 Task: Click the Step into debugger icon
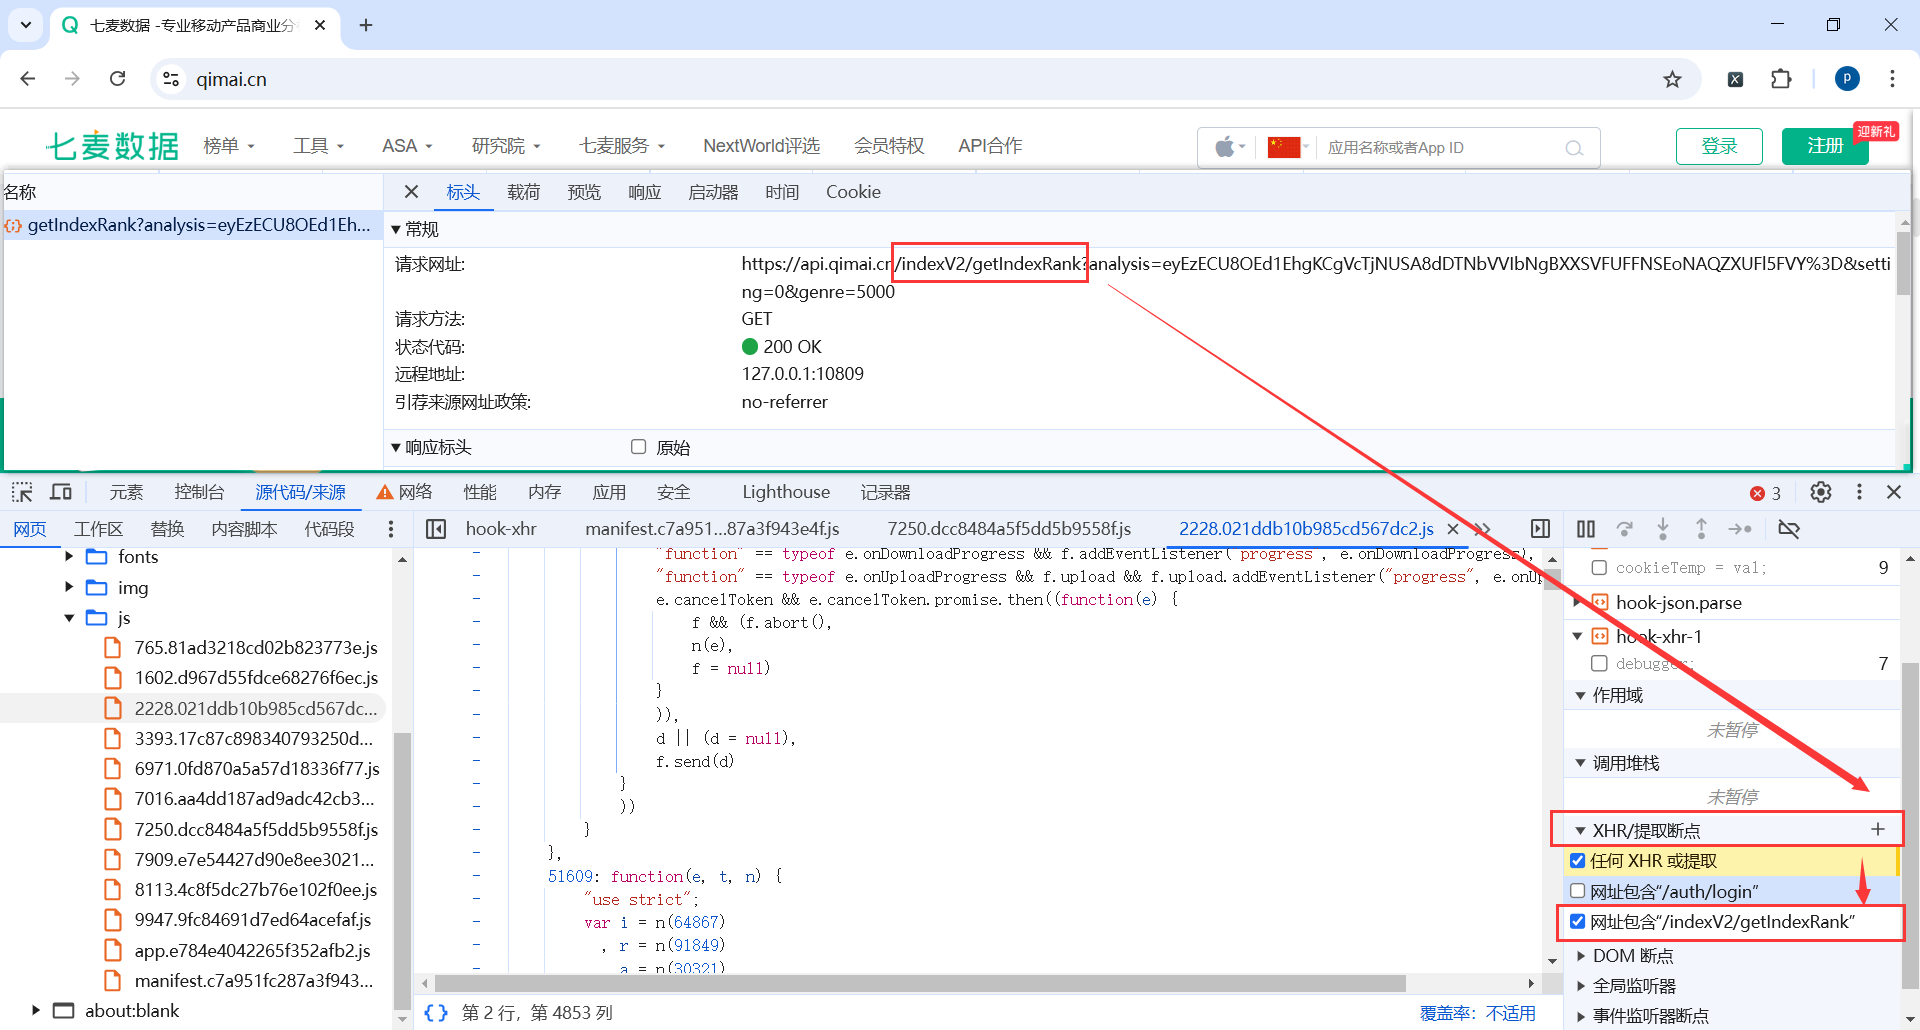point(1663,529)
